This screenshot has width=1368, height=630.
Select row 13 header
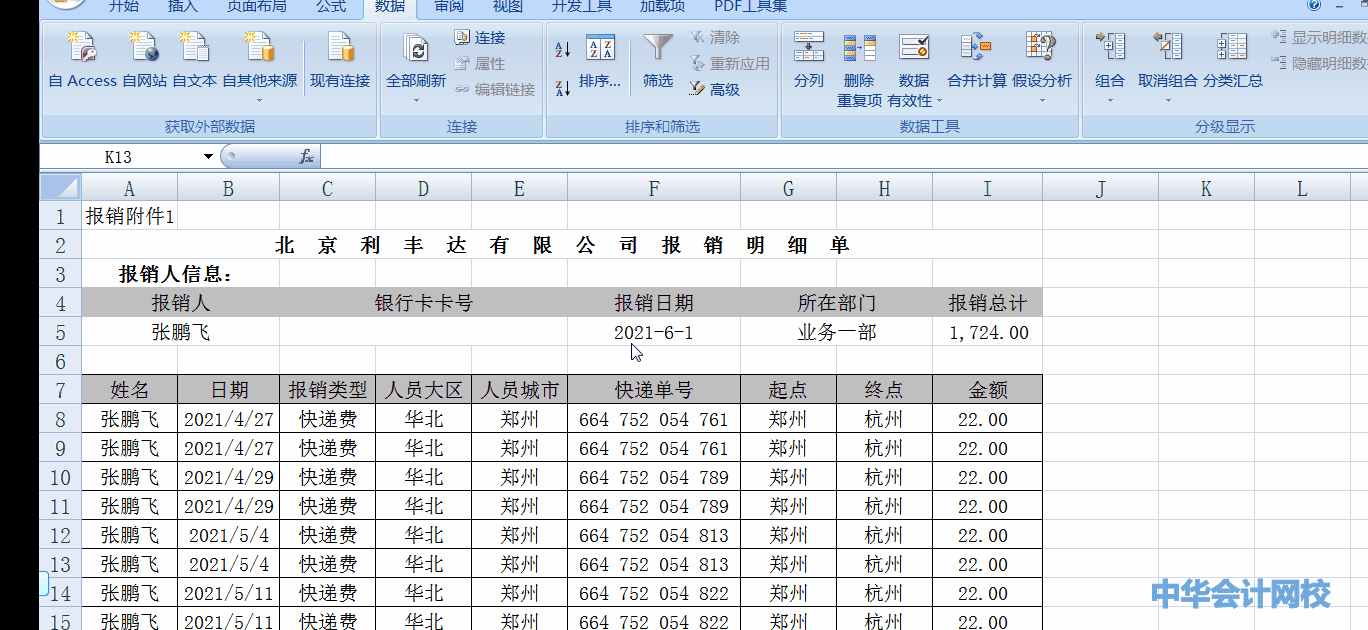coord(60,564)
